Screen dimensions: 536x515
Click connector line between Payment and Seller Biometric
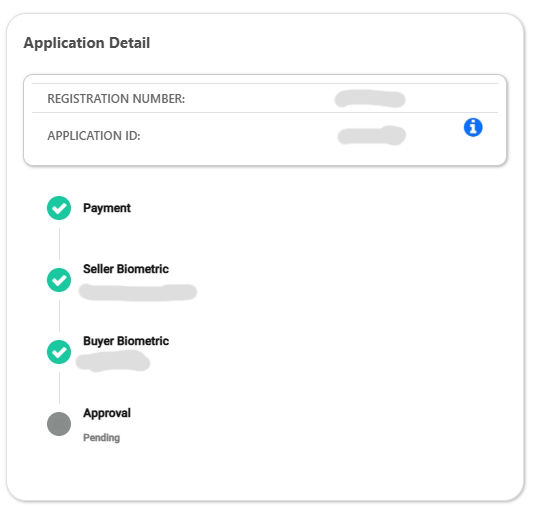click(59, 244)
